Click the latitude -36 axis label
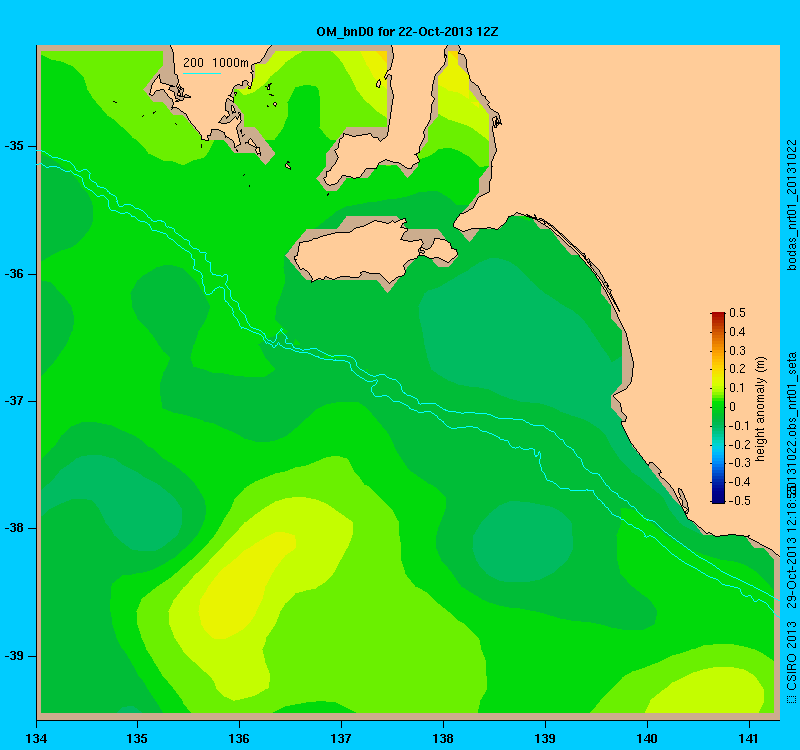The height and width of the screenshot is (750, 800). [14, 274]
